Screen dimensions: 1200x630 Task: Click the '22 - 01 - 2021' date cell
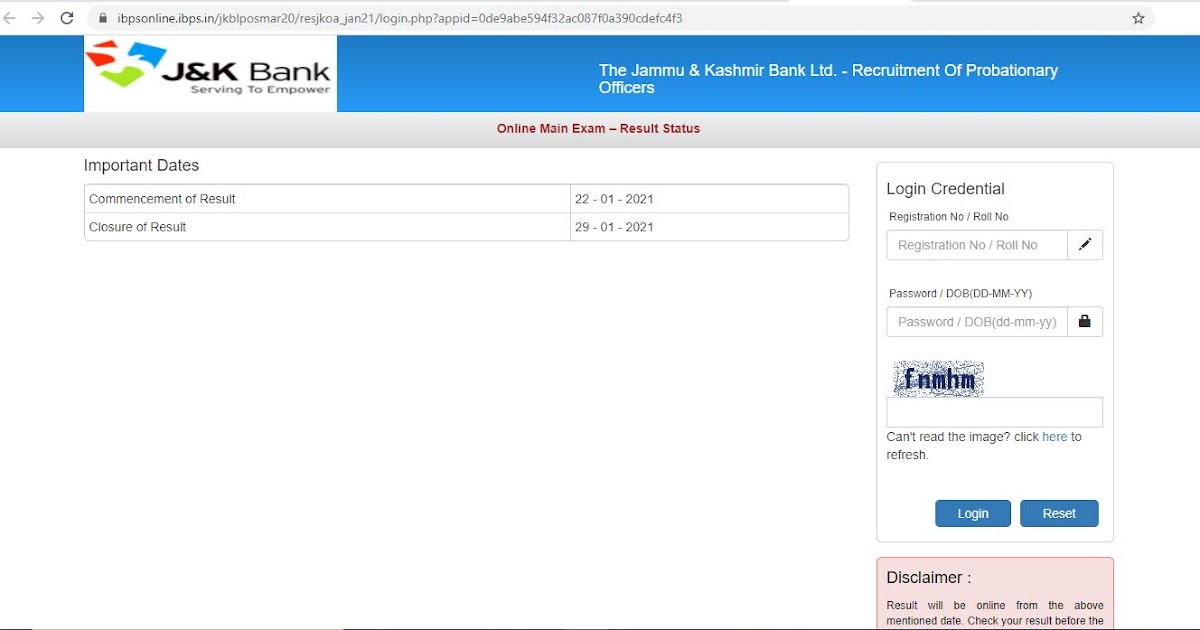[709, 199]
